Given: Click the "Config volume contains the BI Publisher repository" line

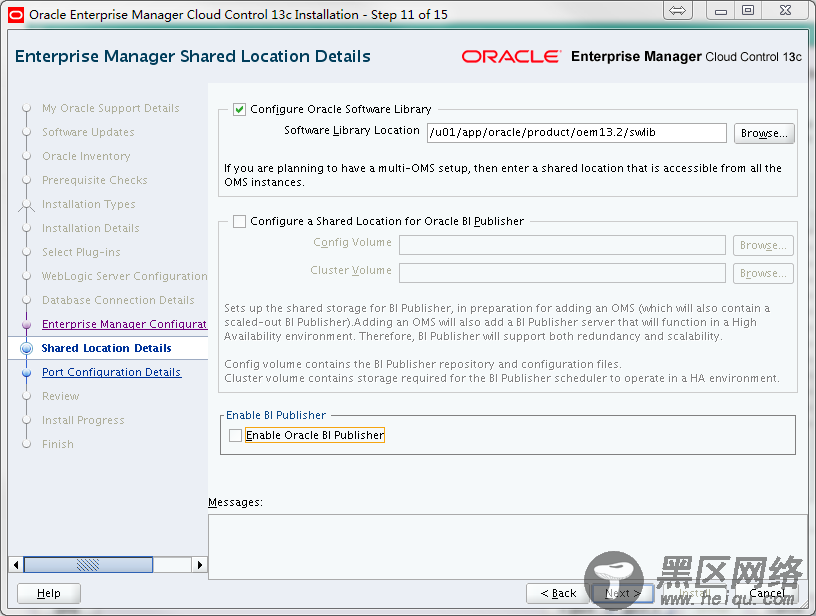Looking at the screenshot, I should [423, 364].
